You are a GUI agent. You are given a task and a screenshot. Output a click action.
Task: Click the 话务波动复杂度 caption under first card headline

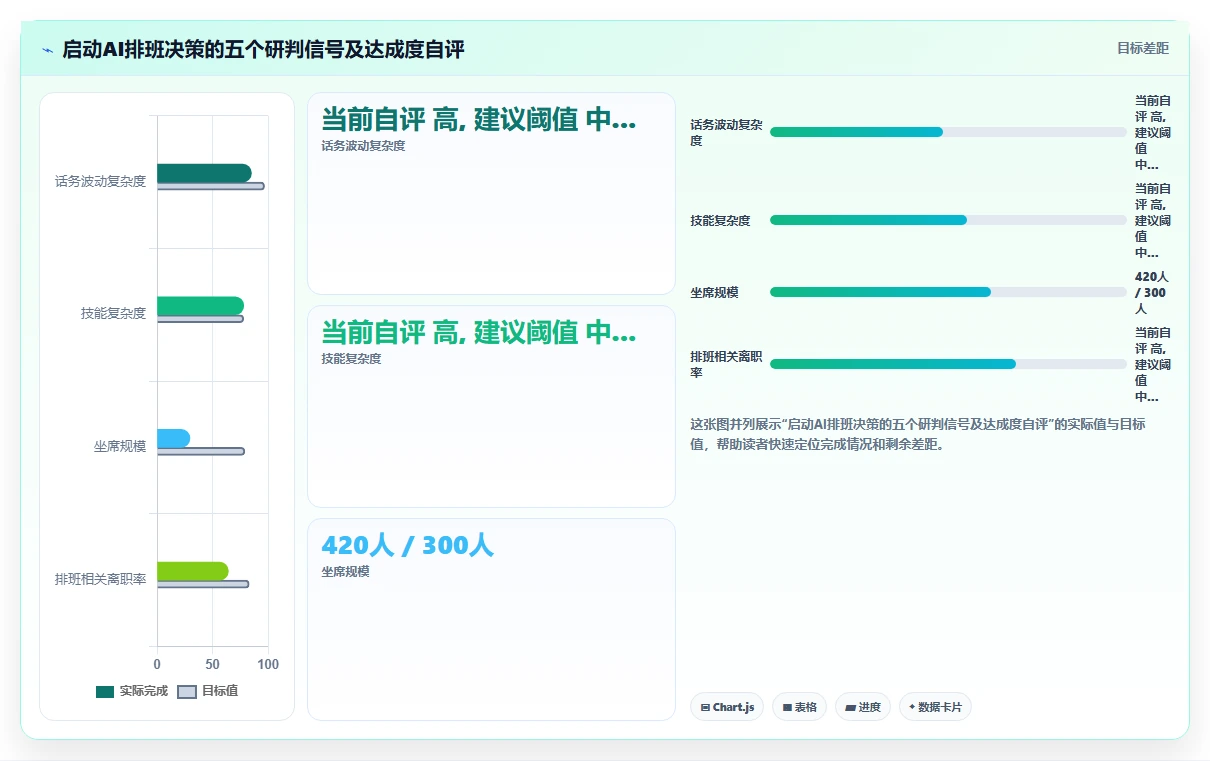[x=363, y=146]
